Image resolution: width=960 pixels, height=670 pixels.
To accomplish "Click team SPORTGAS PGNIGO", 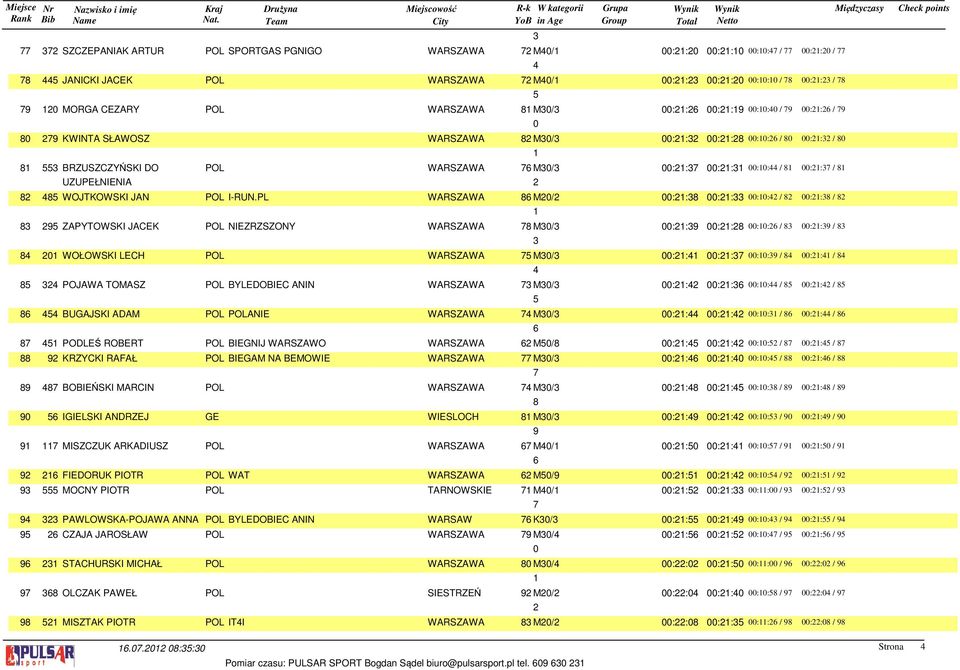I will pos(275,51).
